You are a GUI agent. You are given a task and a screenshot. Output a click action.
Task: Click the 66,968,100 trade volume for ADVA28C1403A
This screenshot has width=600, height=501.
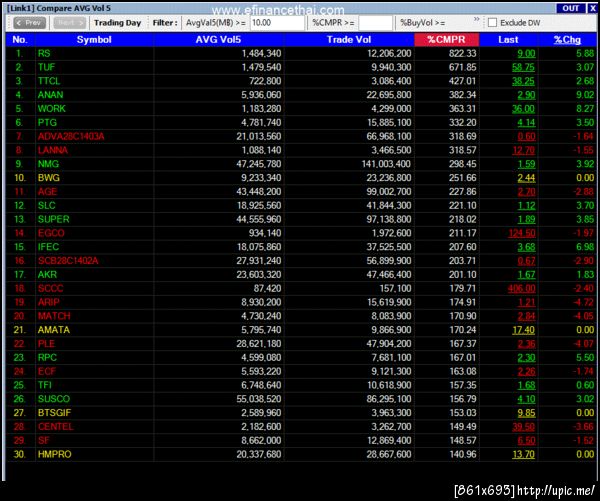389,136
